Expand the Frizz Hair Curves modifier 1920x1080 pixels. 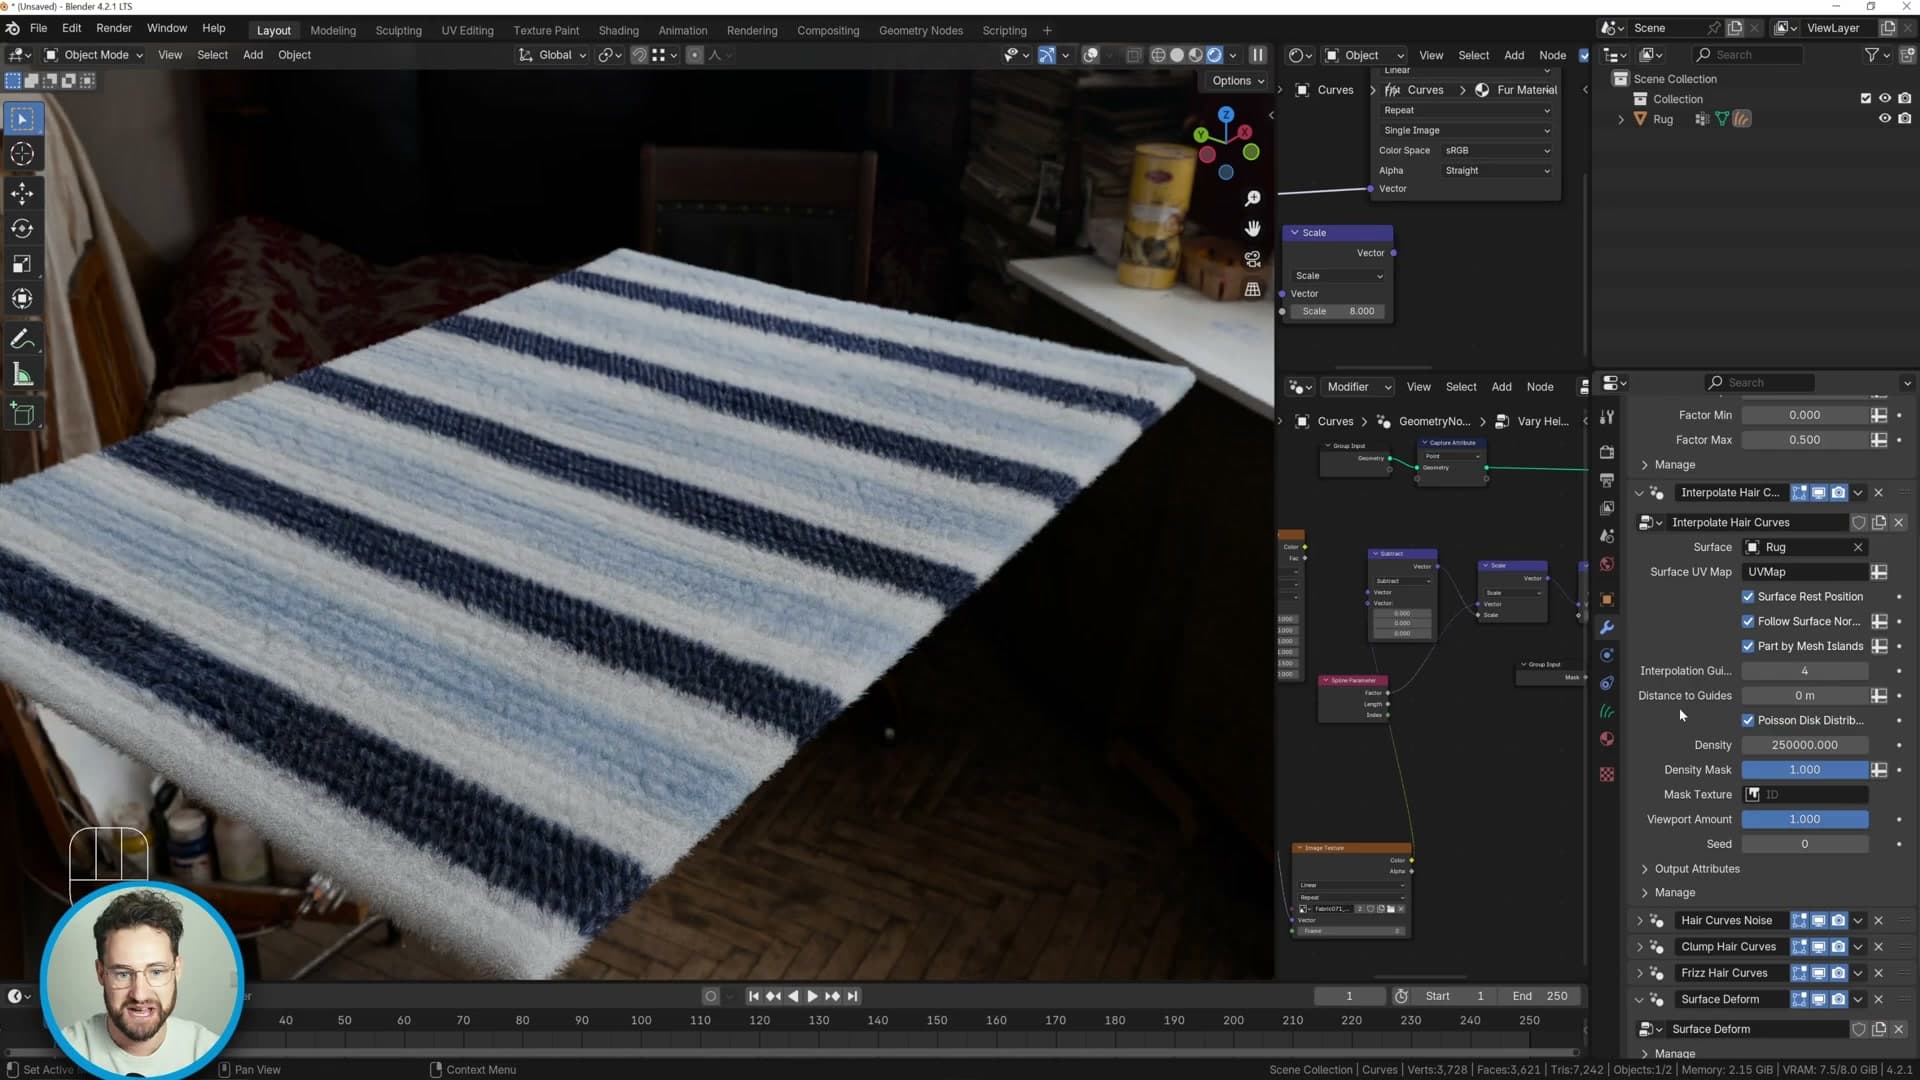pyautogui.click(x=1639, y=973)
